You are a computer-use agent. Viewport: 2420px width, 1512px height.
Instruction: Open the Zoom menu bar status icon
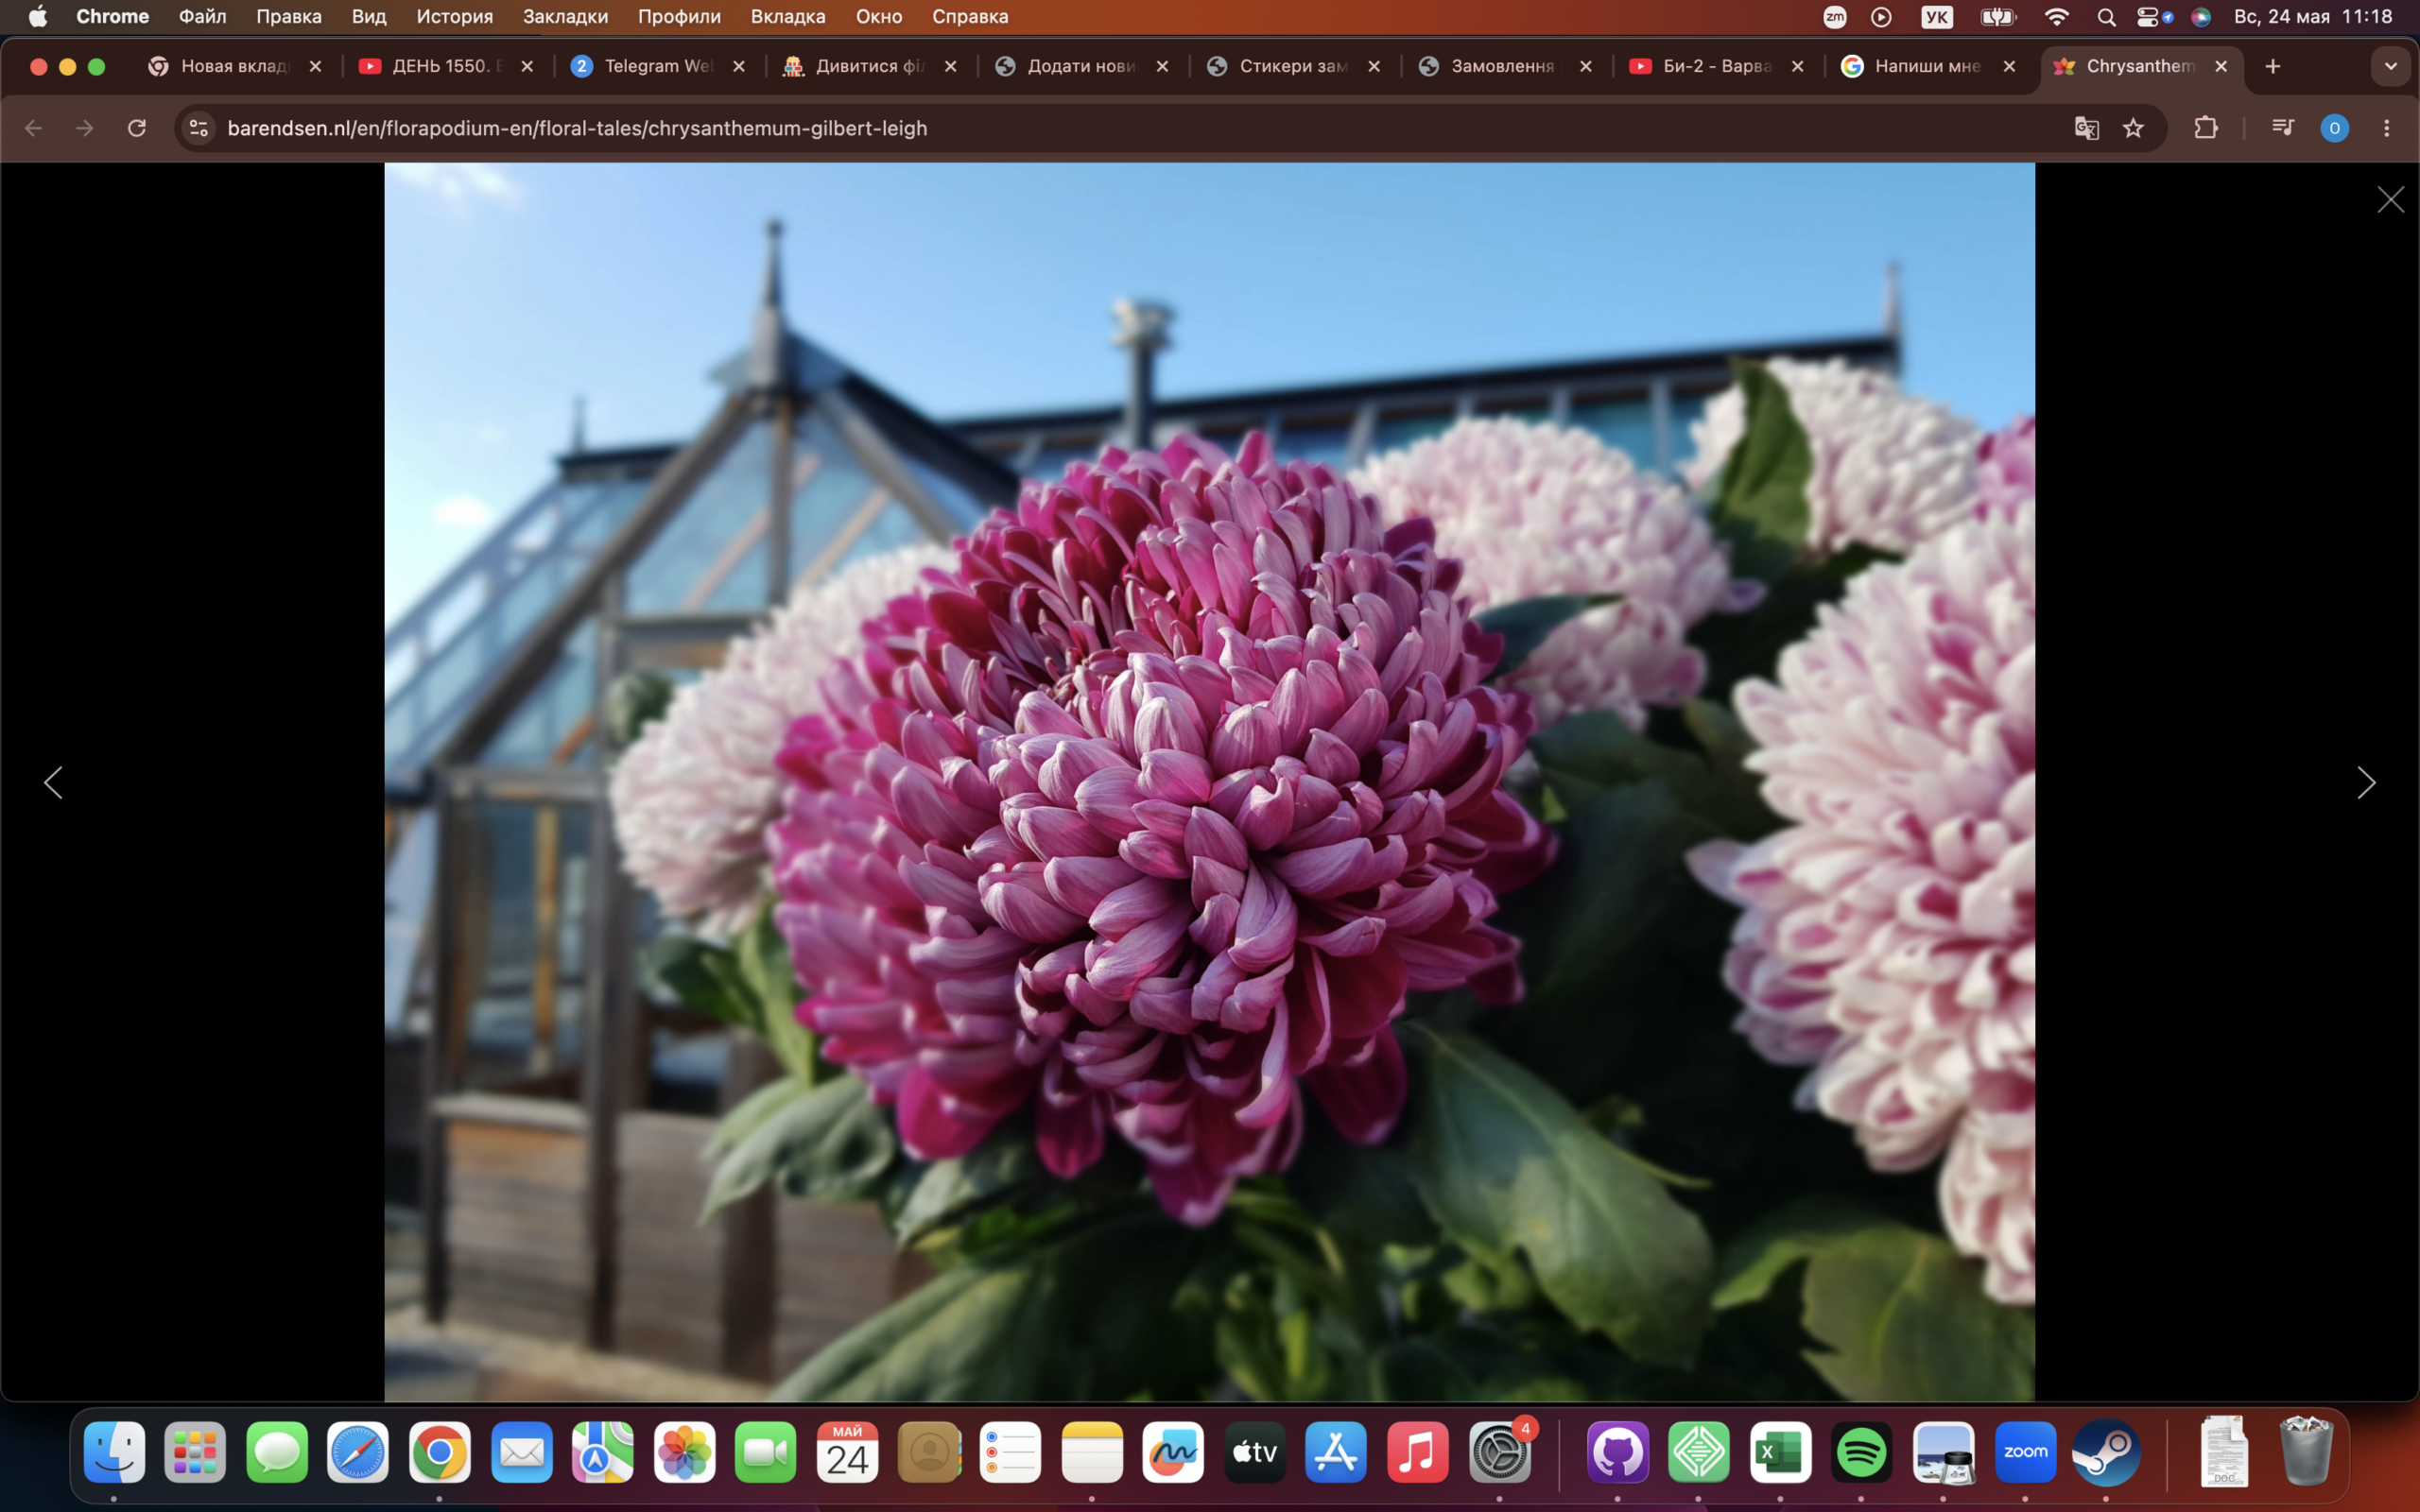[x=1834, y=16]
